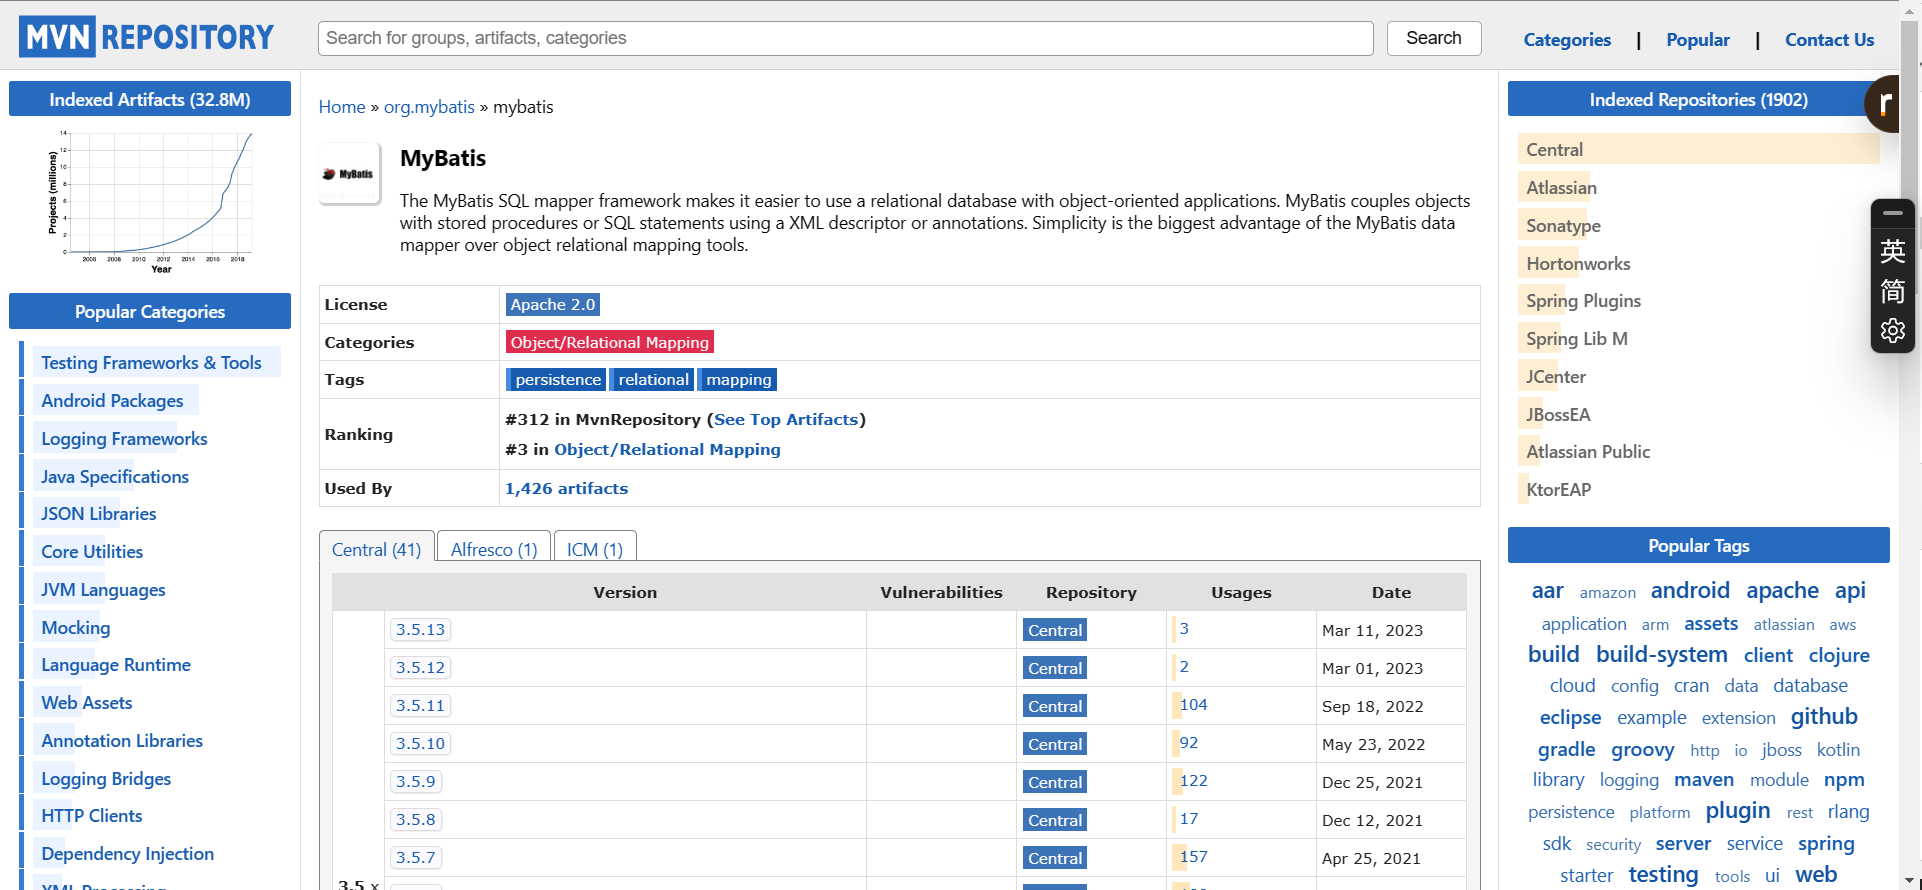
Task: Open the 122 usages link
Action: point(1193,781)
